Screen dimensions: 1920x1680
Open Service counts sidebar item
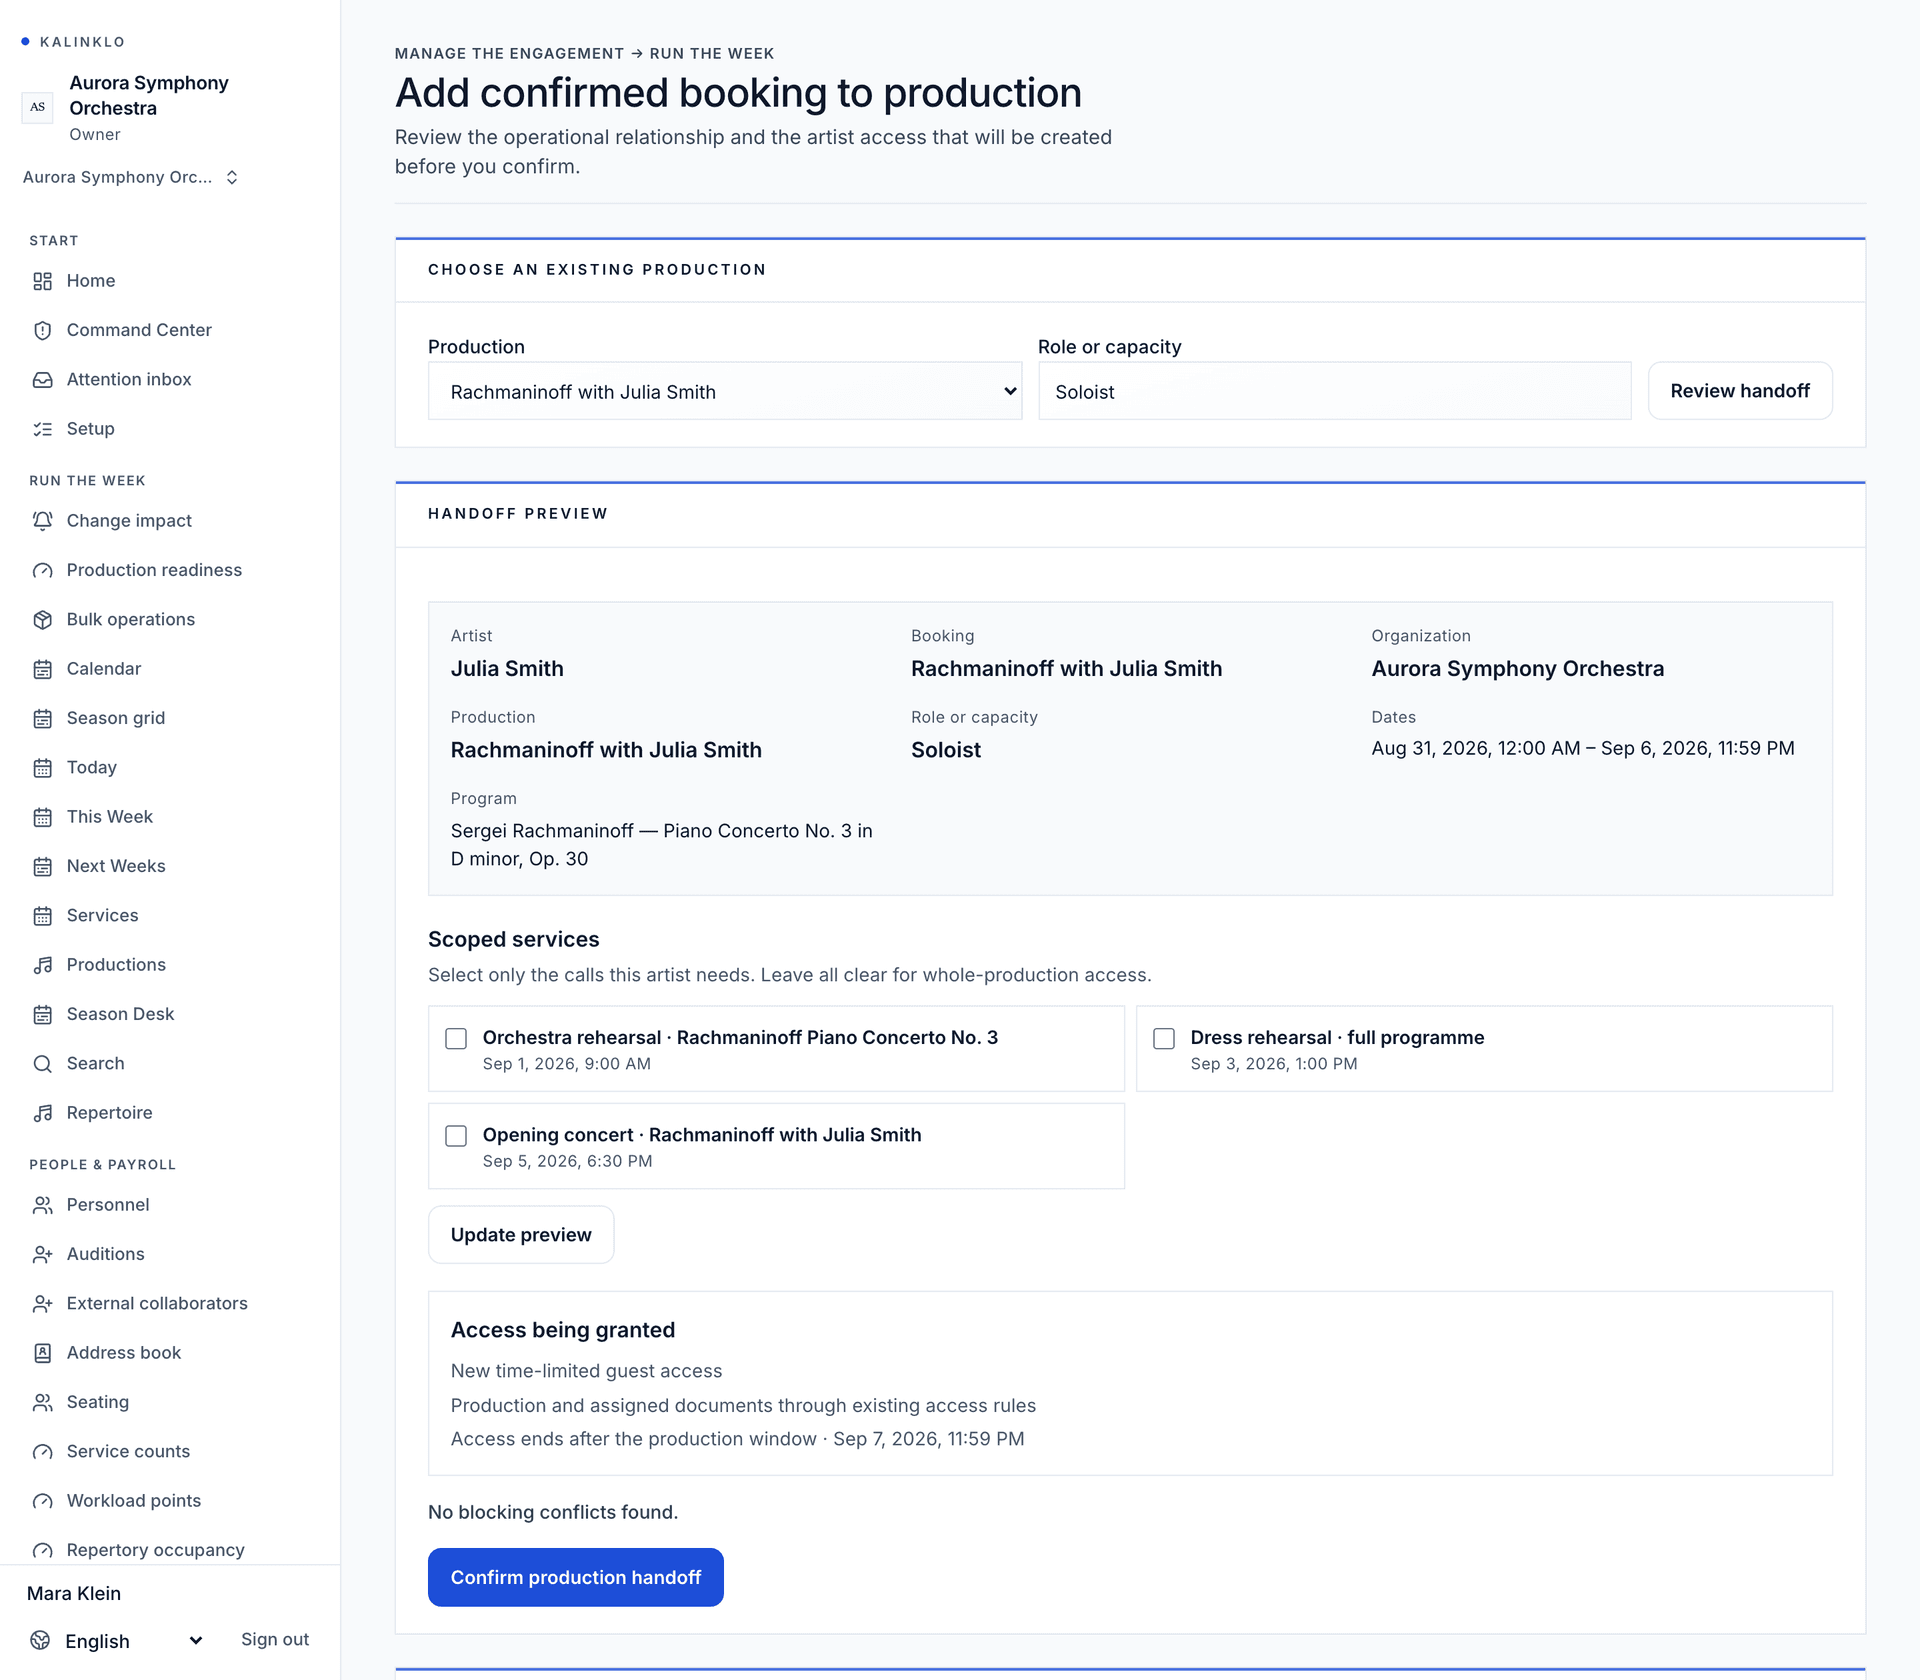pos(128,1452)
